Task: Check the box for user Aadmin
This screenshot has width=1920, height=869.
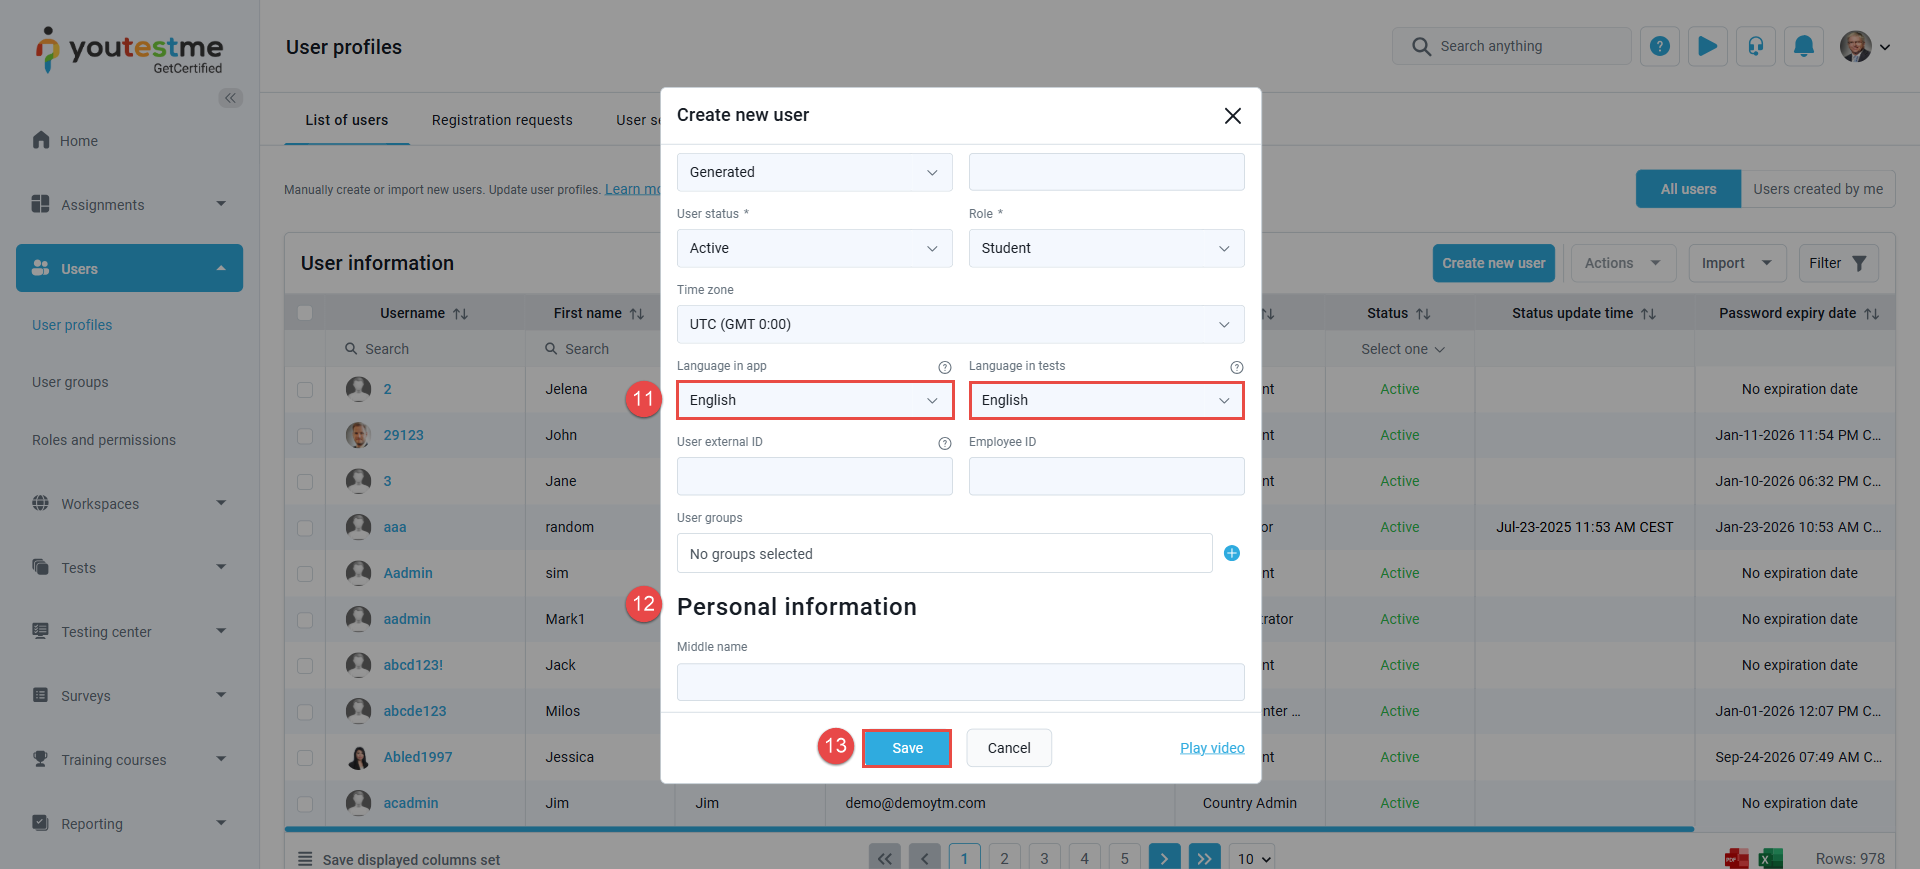Action: pyautogui.click(x=305, y=574)
